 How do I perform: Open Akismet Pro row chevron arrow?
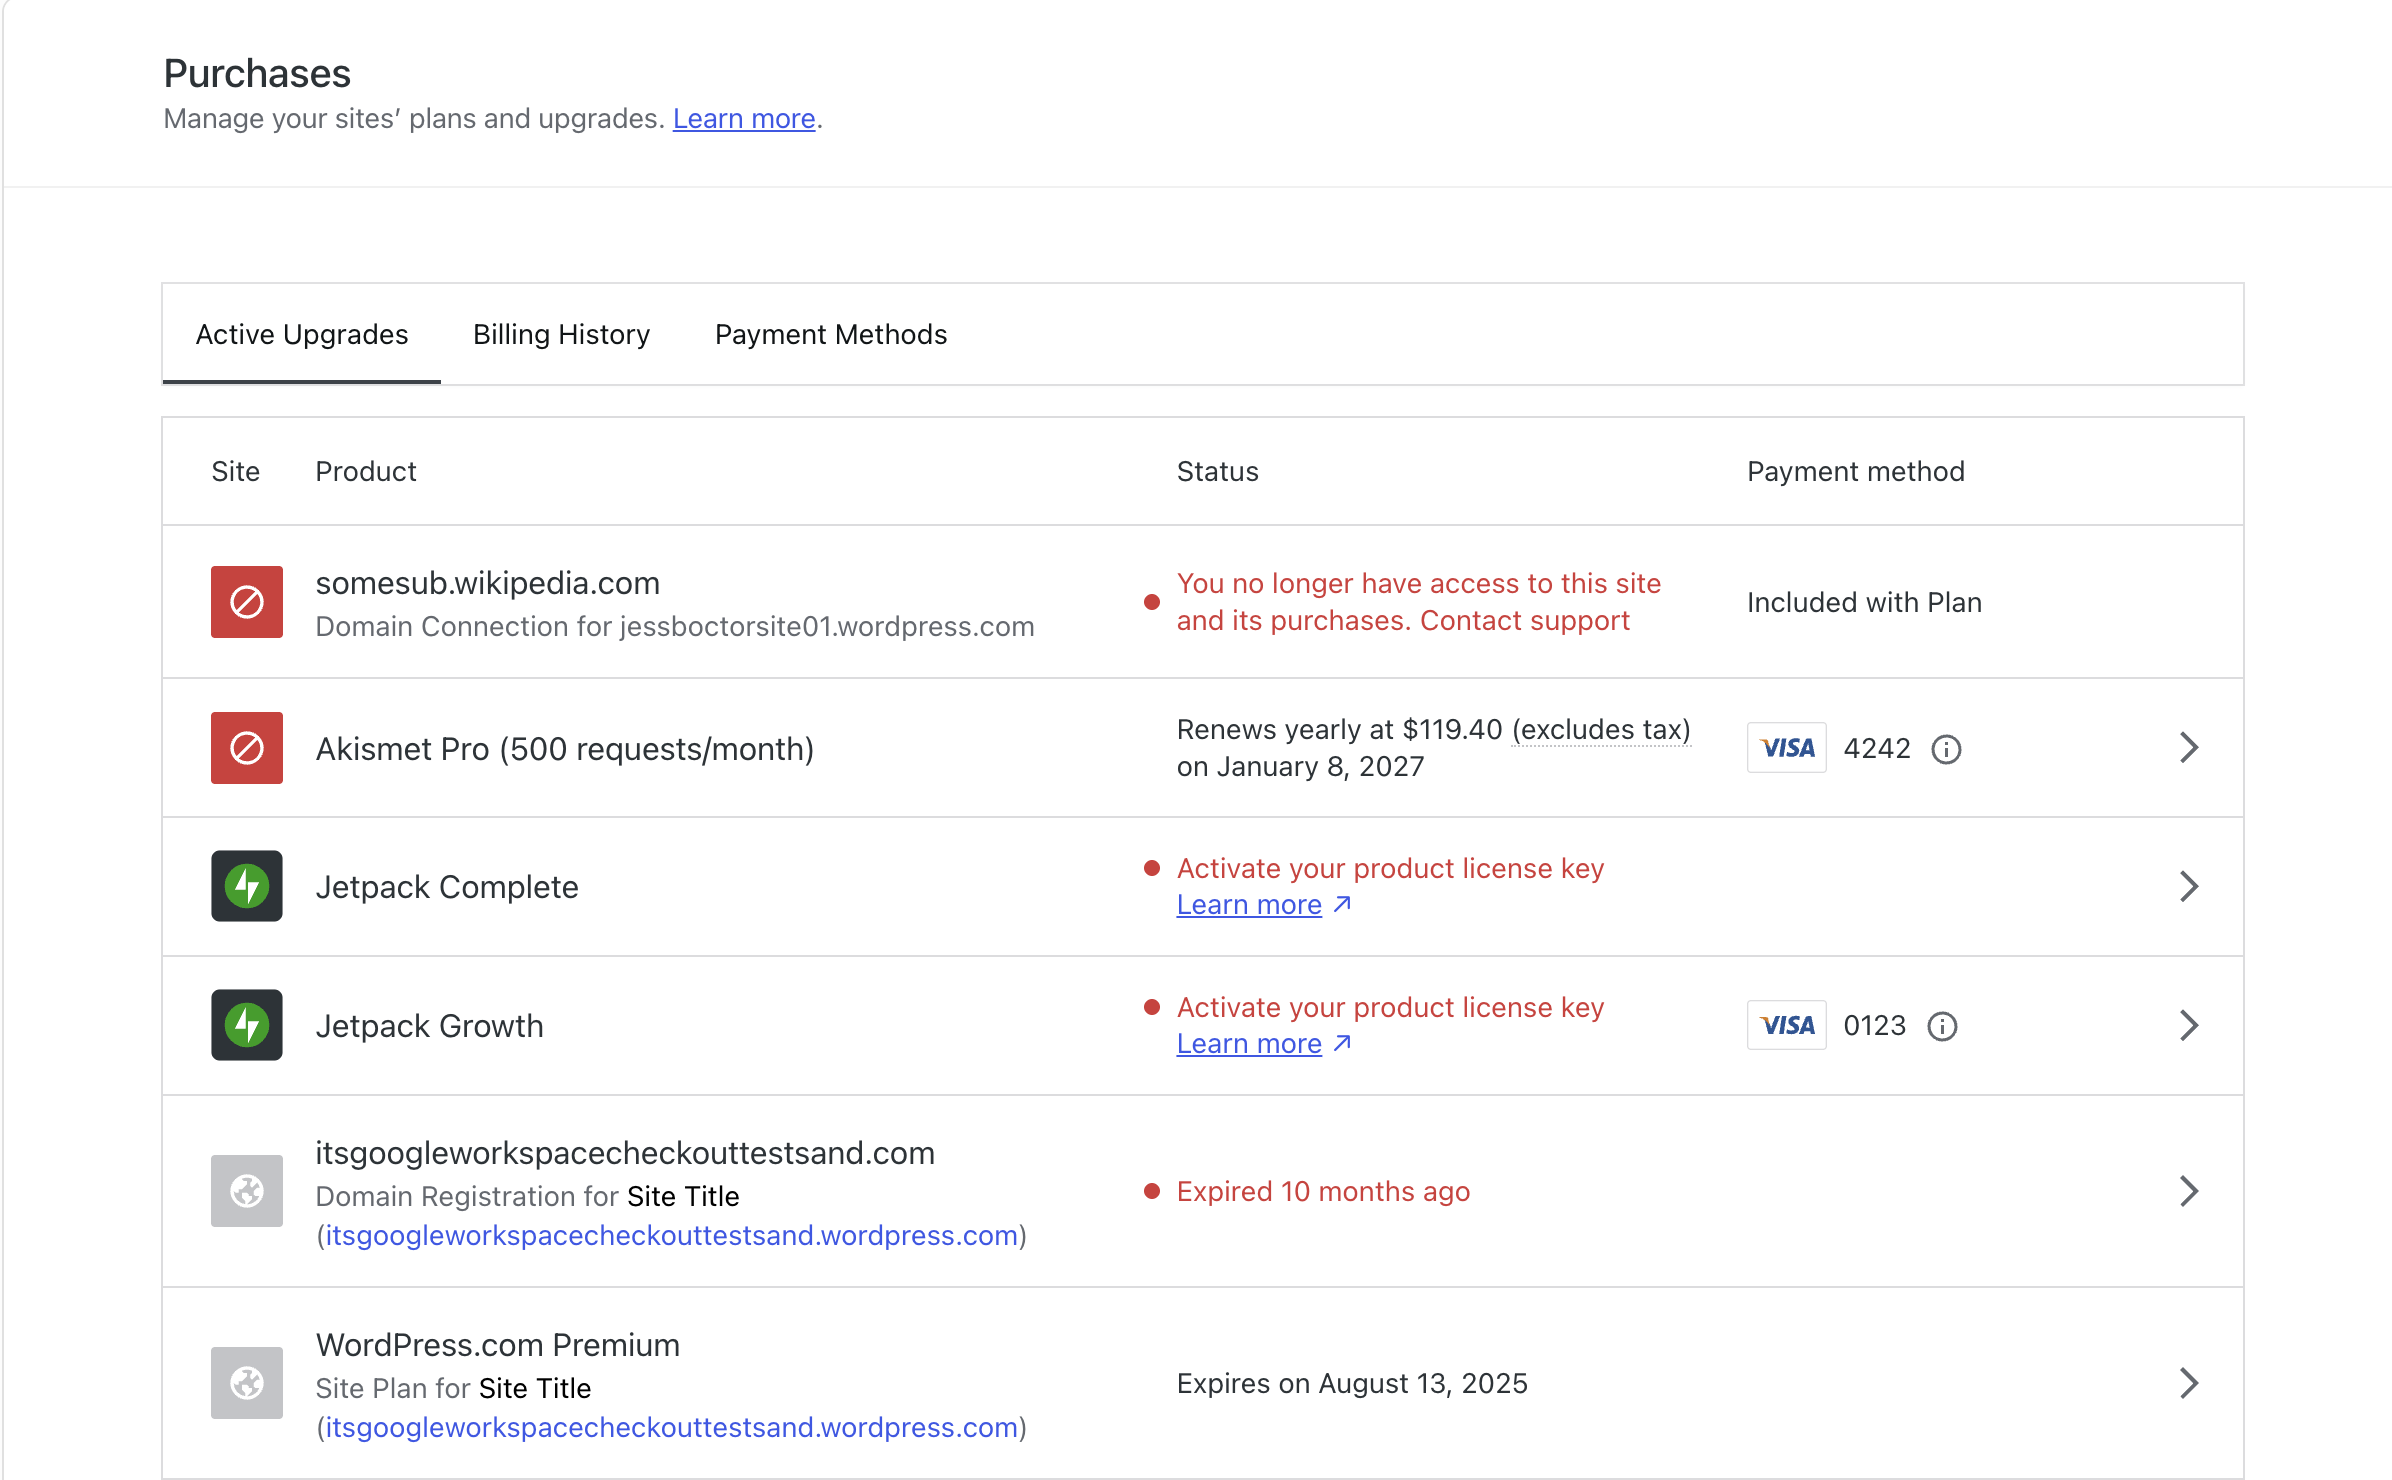(2188, 748)
